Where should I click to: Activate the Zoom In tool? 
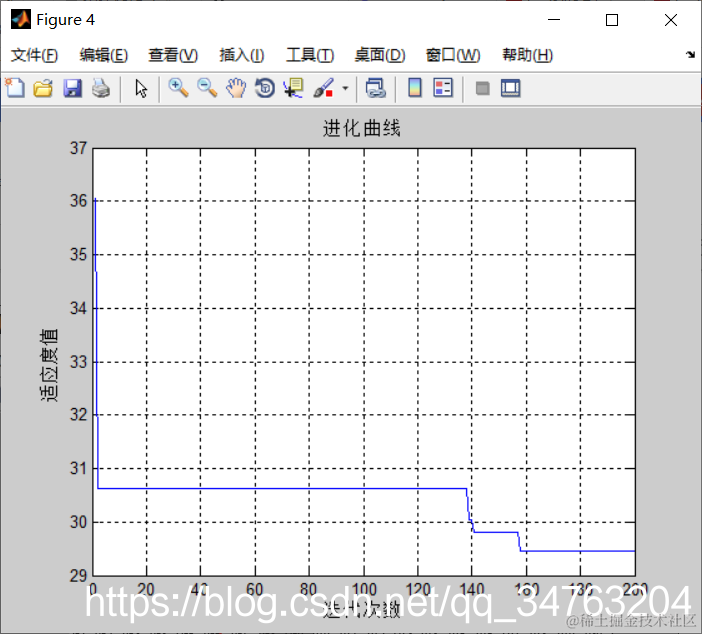point(178,88)
